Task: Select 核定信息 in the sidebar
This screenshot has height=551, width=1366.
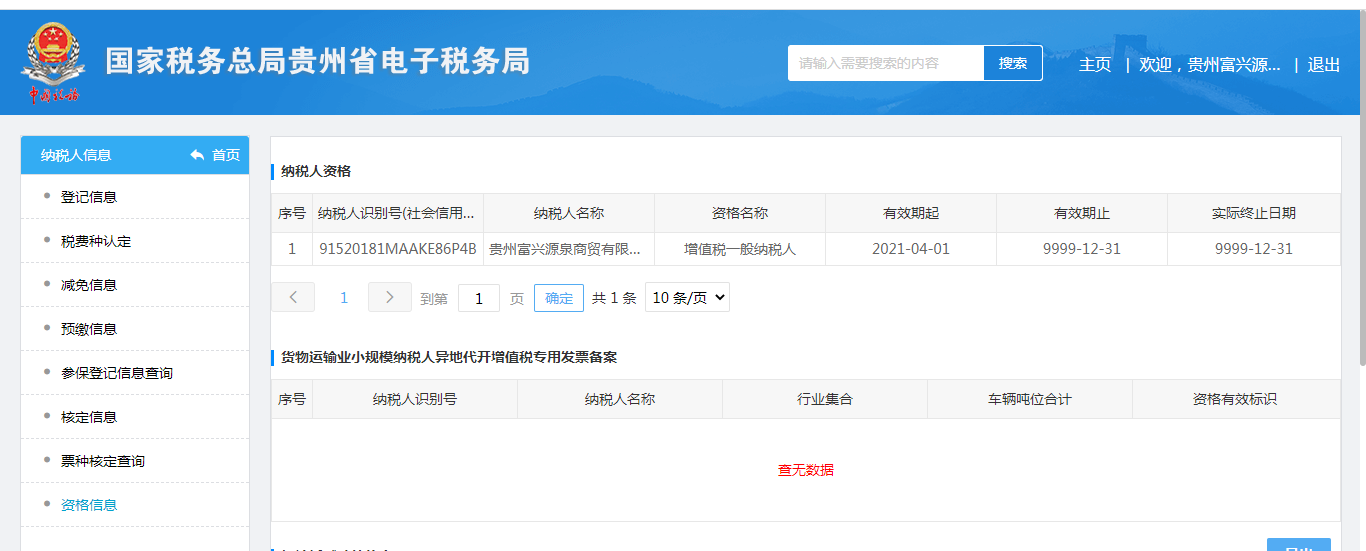Action: pos(89,417)
